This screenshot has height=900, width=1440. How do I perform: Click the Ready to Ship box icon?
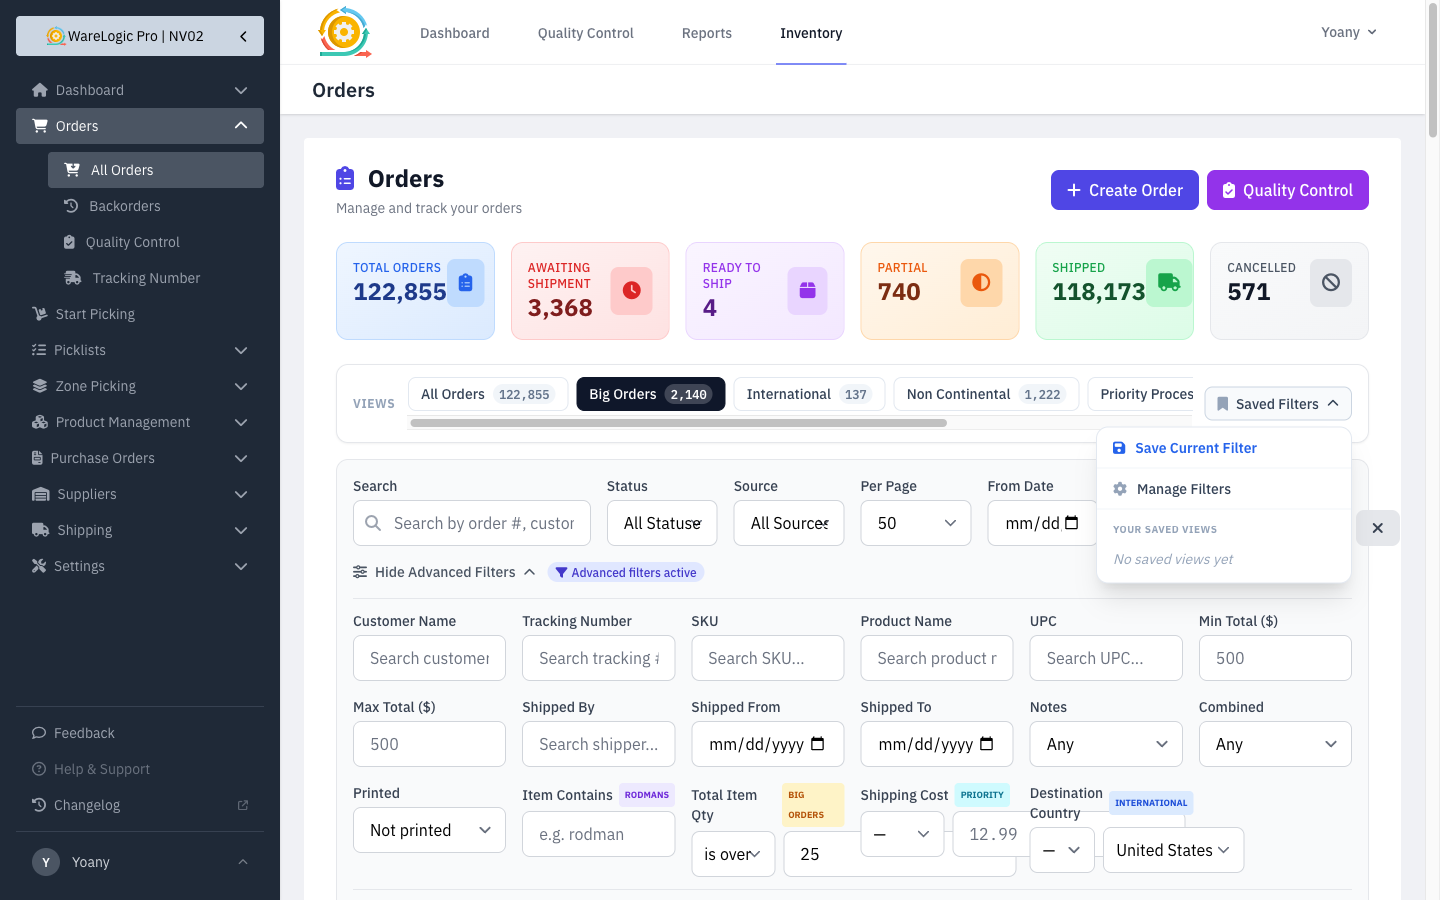(807, 290)
